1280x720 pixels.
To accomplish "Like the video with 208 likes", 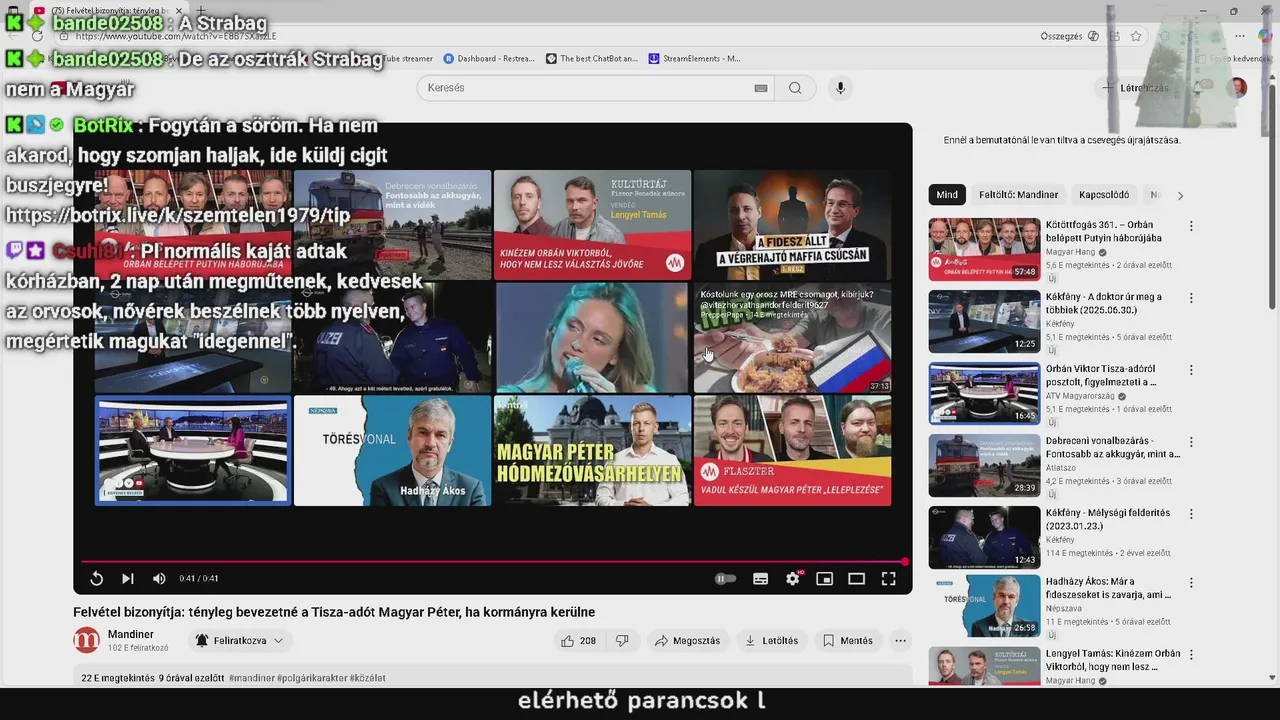I will 579,641.
